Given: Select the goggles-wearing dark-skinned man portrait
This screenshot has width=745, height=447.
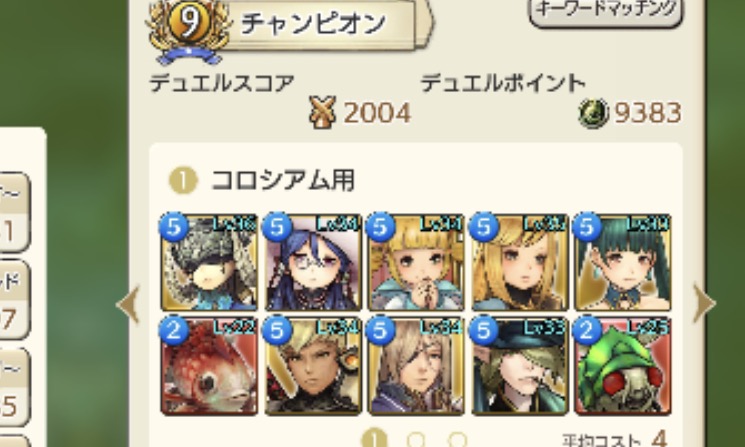Looking at the screenshot, I should click(x=313, y=366).
